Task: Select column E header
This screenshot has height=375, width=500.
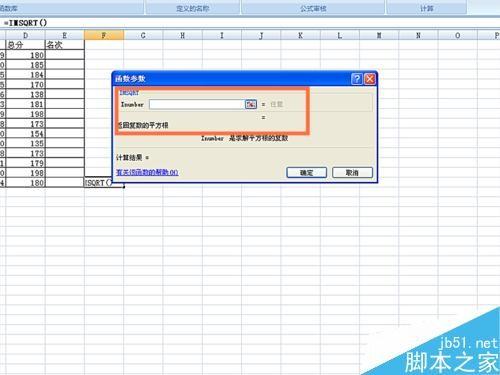Action: pos(65,35)
